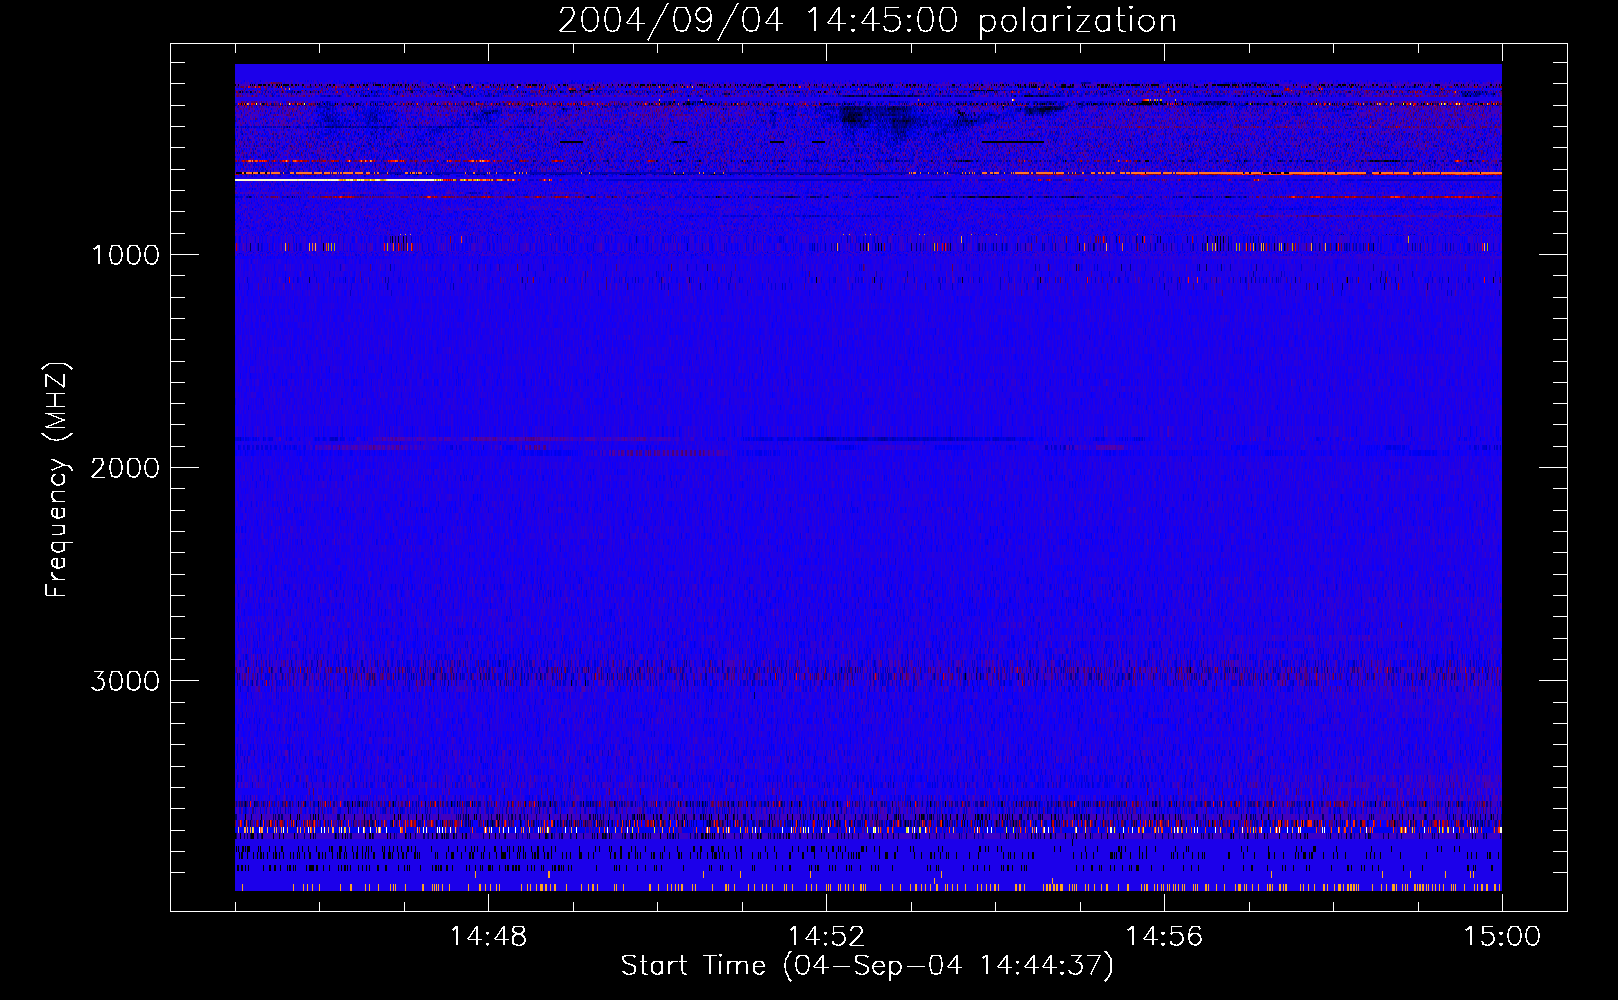
Task: Select the 3000 frequency tick label
Action: [125, 681]
